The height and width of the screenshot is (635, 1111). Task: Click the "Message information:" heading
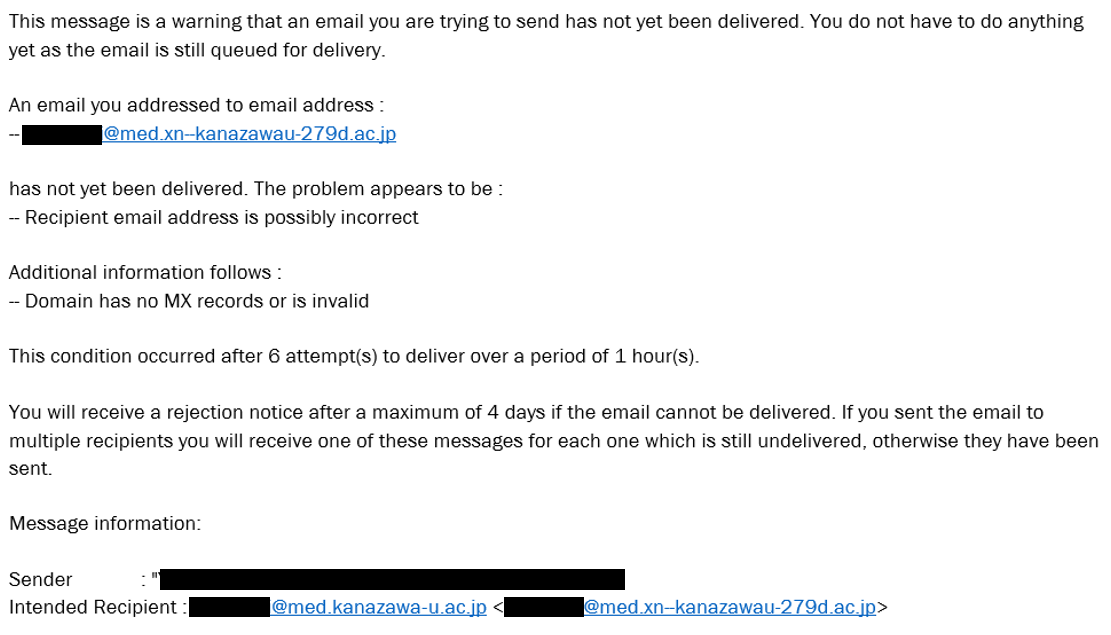click(x=105, y=524)
